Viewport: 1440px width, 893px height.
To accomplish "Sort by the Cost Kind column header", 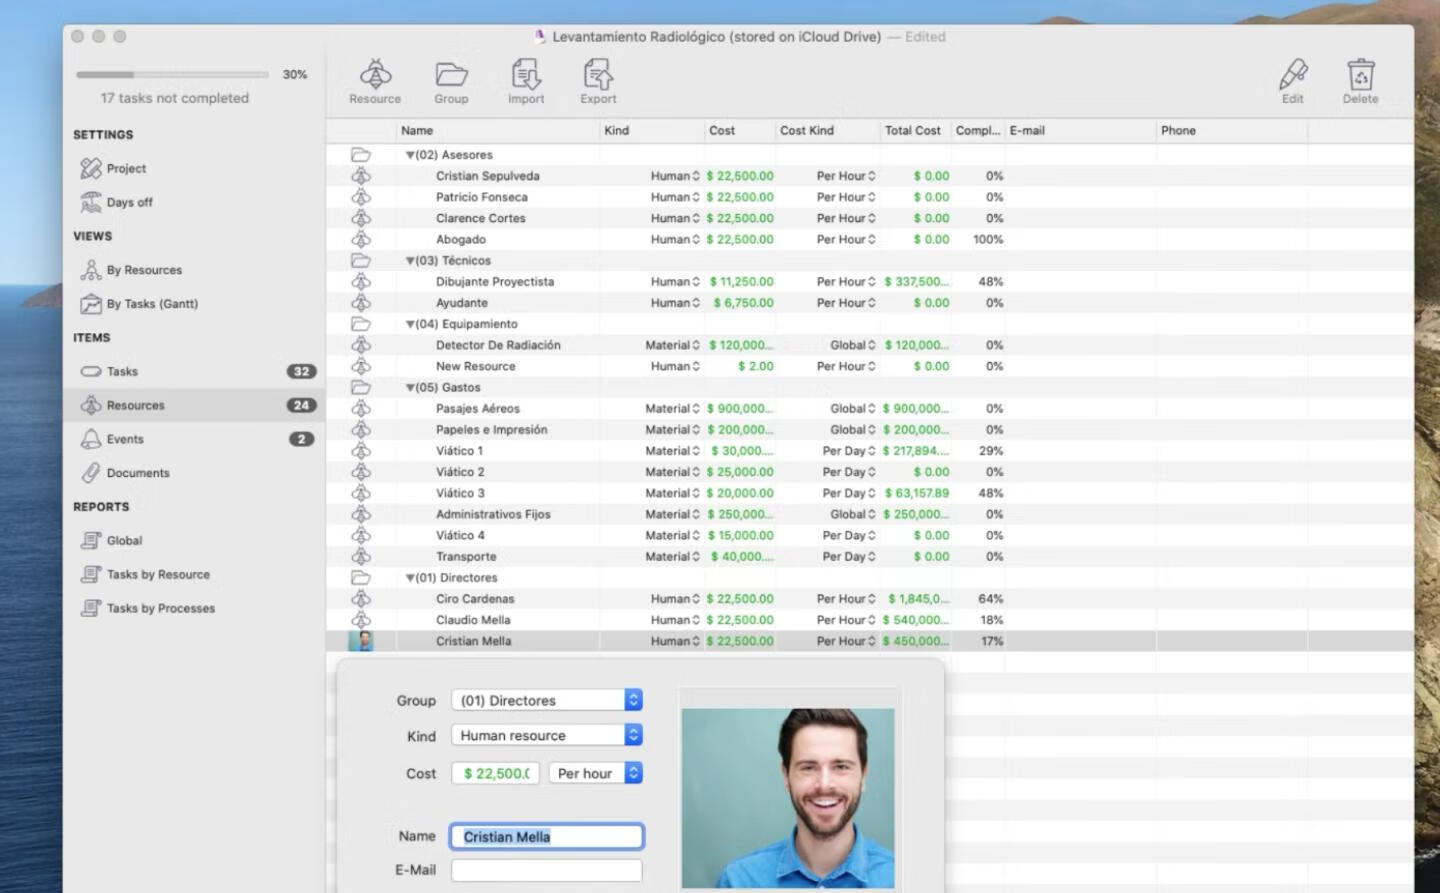I will [x=827, y=131].
